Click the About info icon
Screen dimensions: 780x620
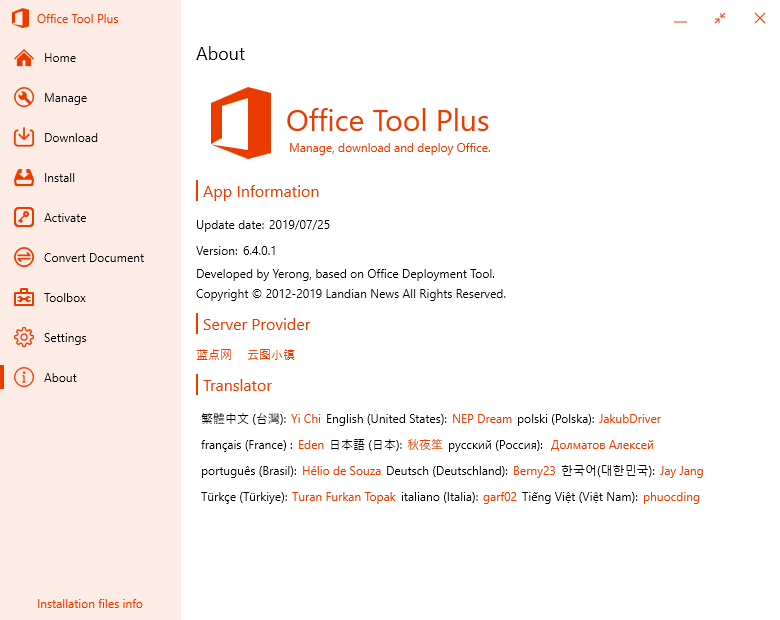click(x=24, y=377)
